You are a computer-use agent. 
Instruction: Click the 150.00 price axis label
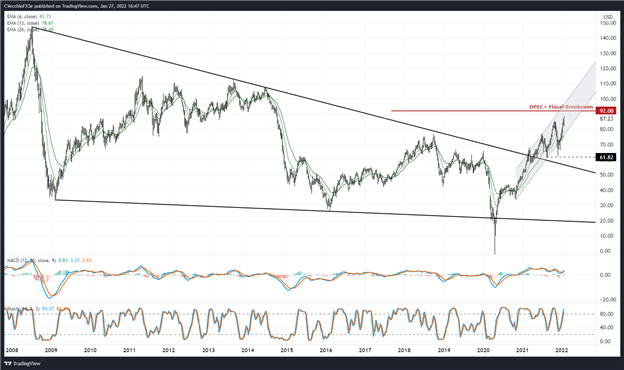(608, 23)
